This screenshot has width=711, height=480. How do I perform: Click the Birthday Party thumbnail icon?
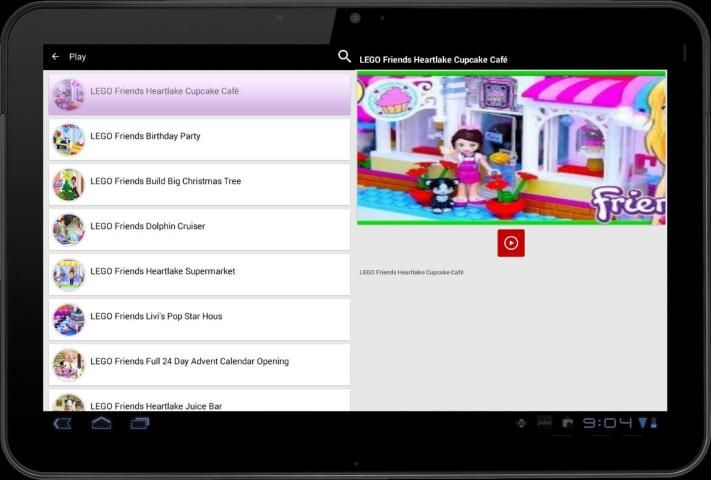[68, 139]
